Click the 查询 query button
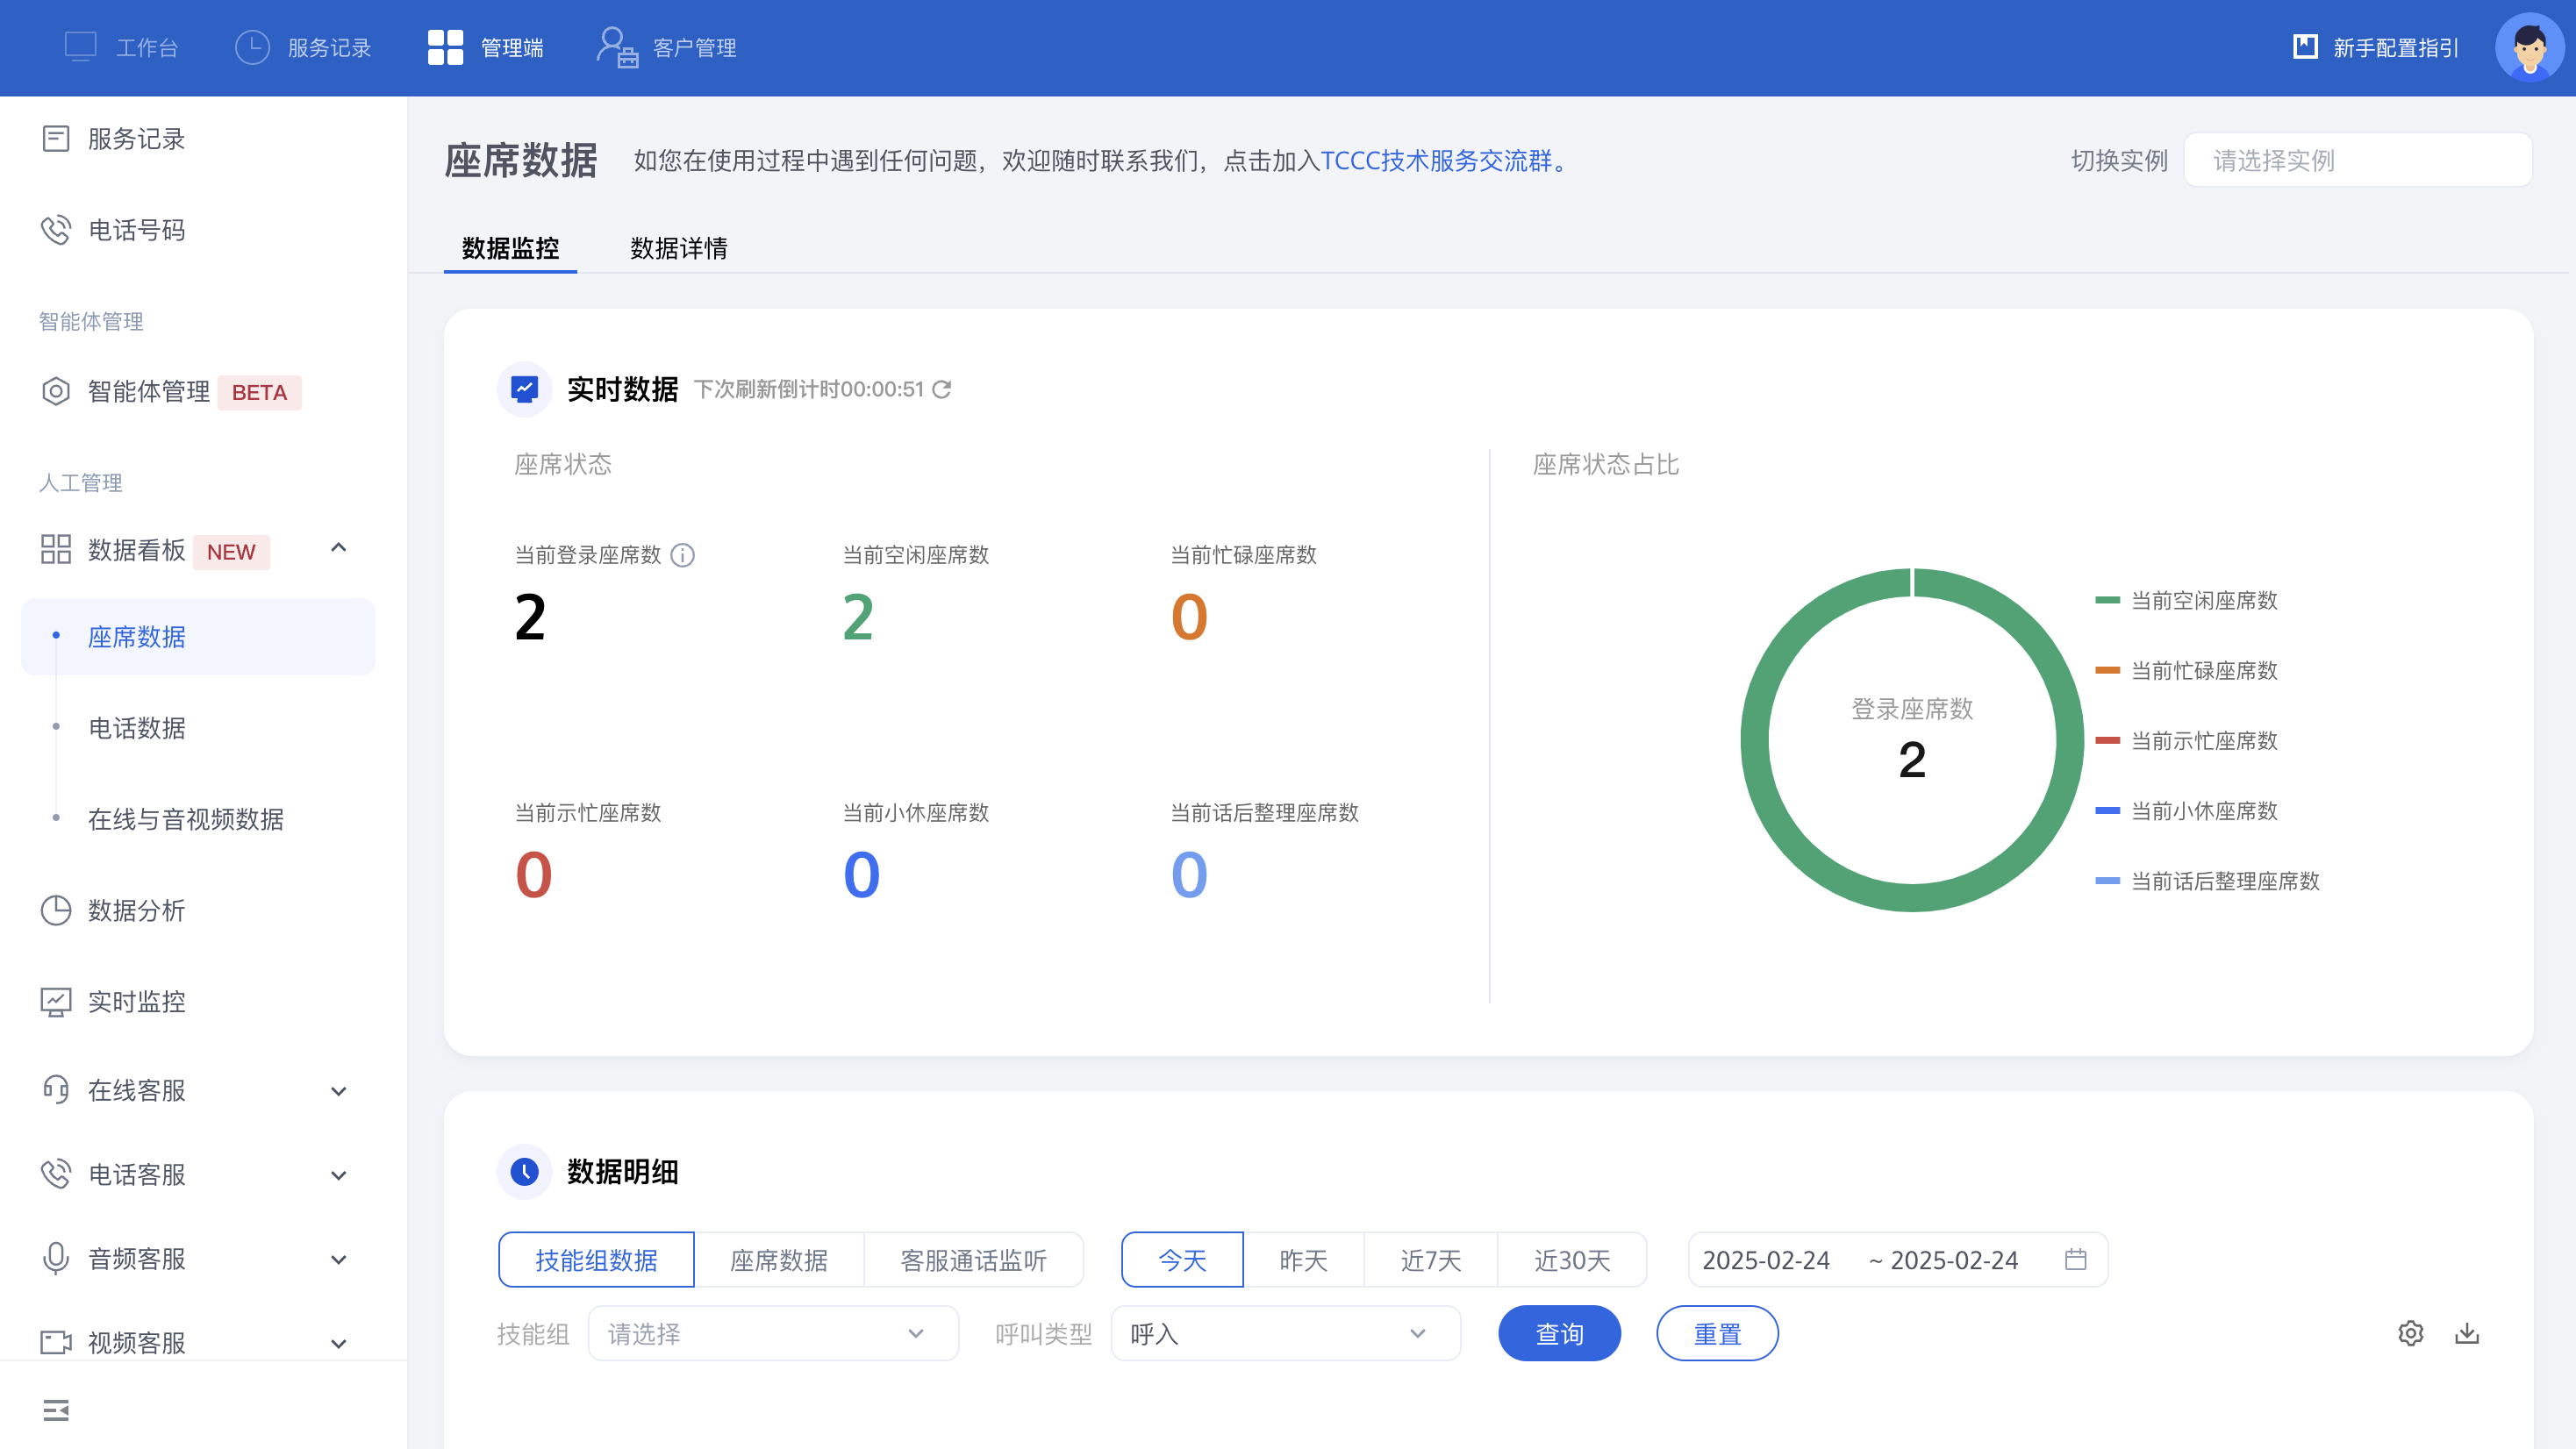2576x1449 pixels. click(x=1559, y=1333)
